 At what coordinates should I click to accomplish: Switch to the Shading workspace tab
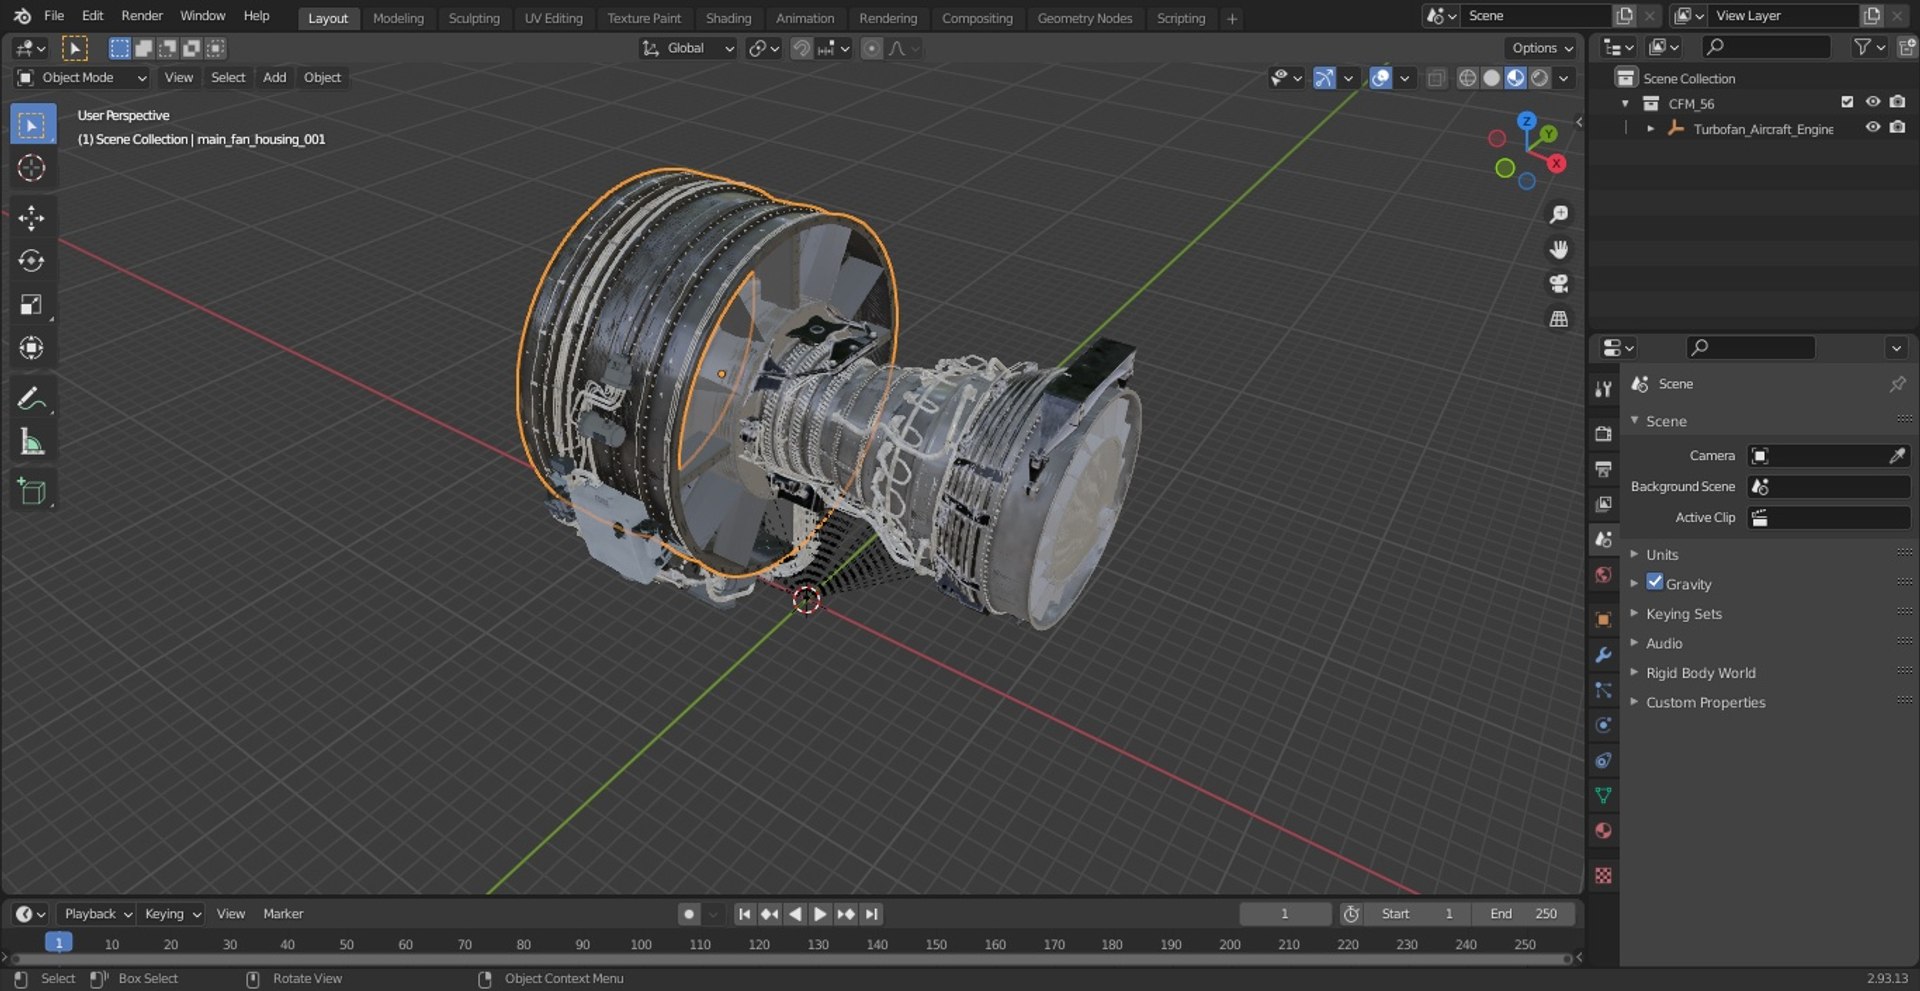pos(728,18)
